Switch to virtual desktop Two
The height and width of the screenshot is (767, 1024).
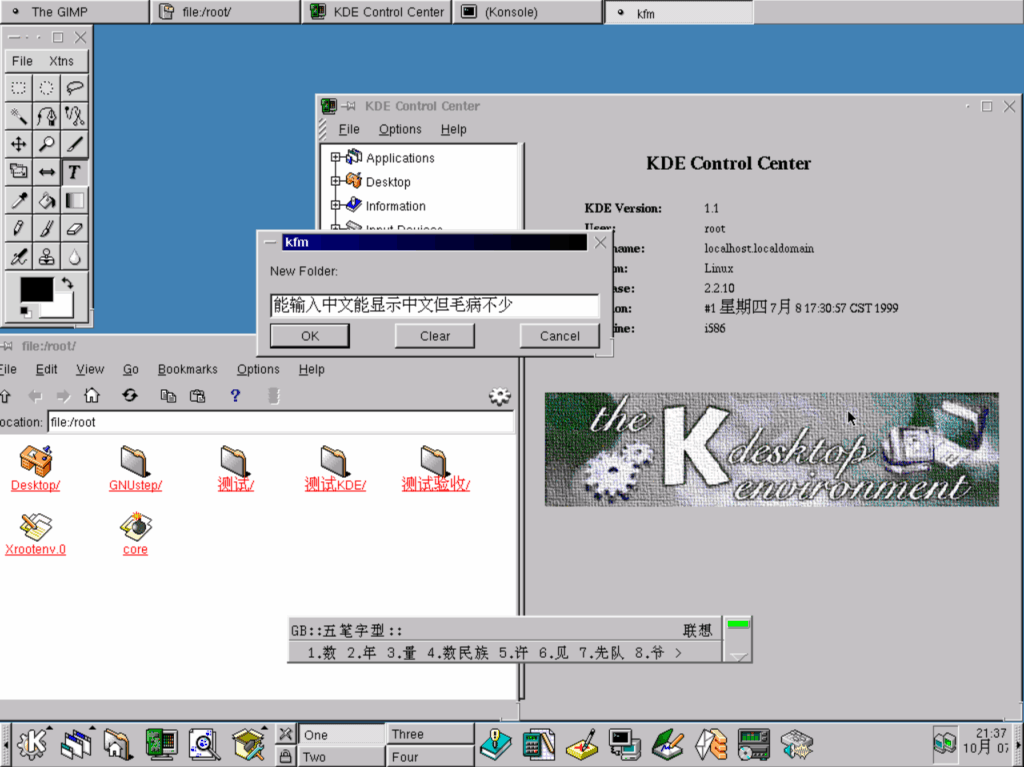pos(342,757)
